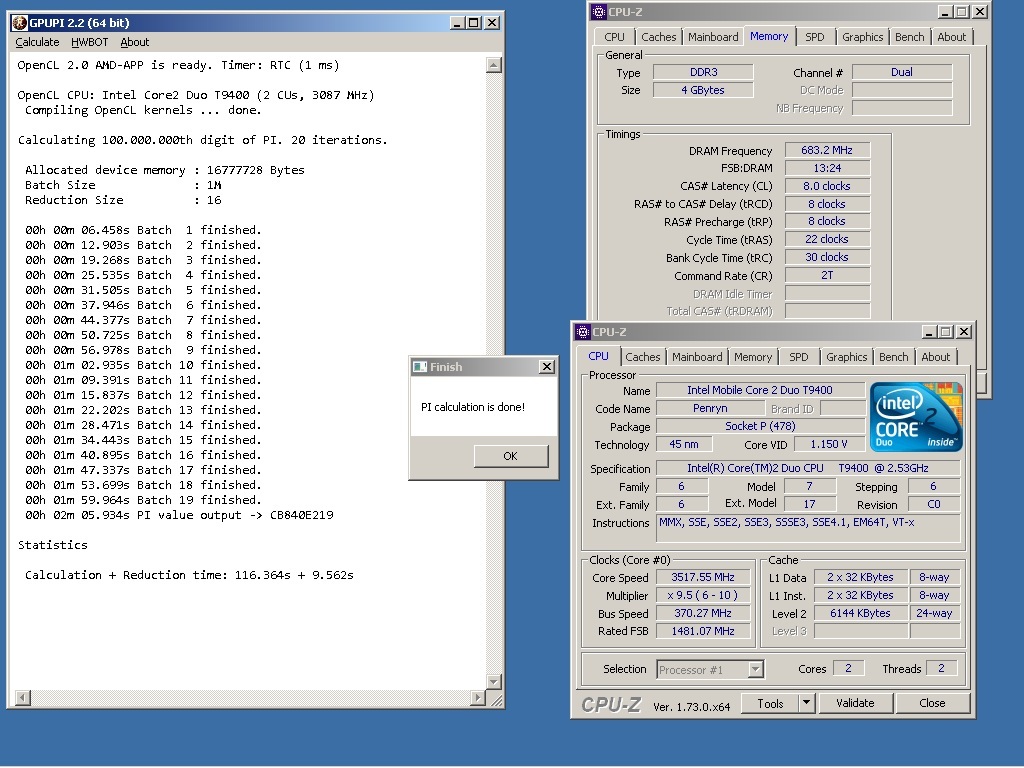Open Mainboard tab in front CPU-Z window

pos(697,357)
